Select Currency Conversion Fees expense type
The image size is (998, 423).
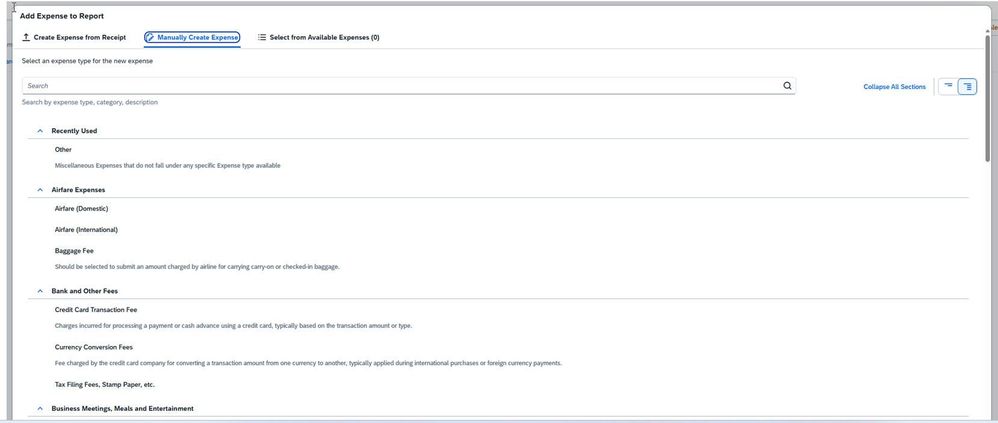(x=94, y=347)
